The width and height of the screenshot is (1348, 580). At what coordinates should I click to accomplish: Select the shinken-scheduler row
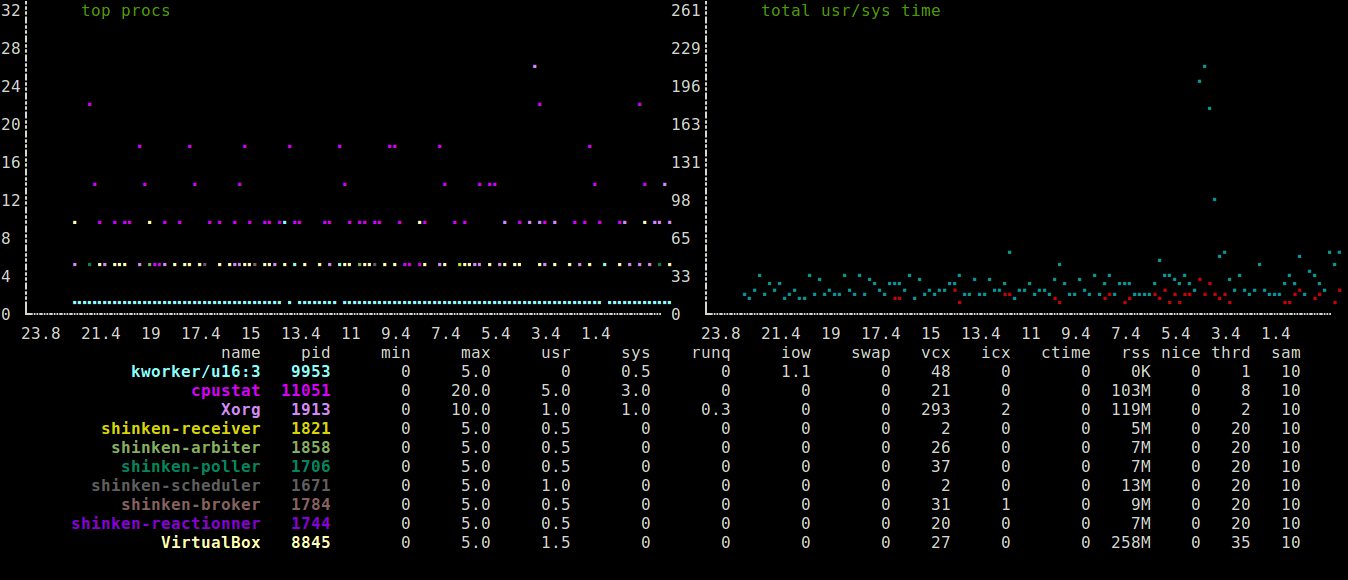point(177,485)
